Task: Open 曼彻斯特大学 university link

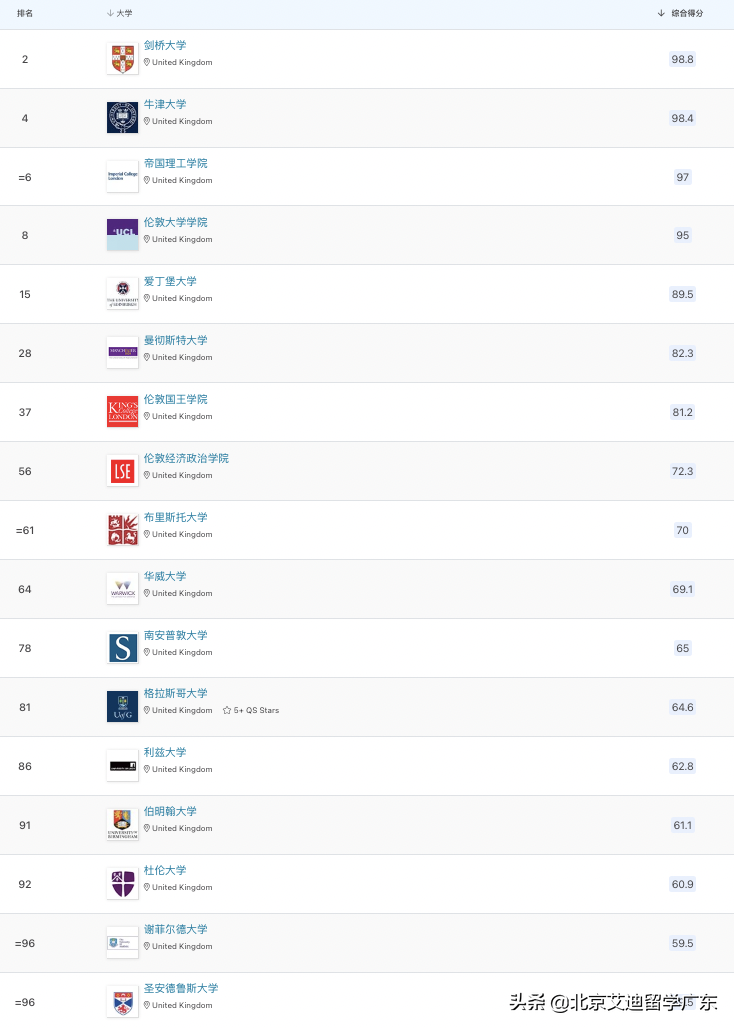Action: 175,340
